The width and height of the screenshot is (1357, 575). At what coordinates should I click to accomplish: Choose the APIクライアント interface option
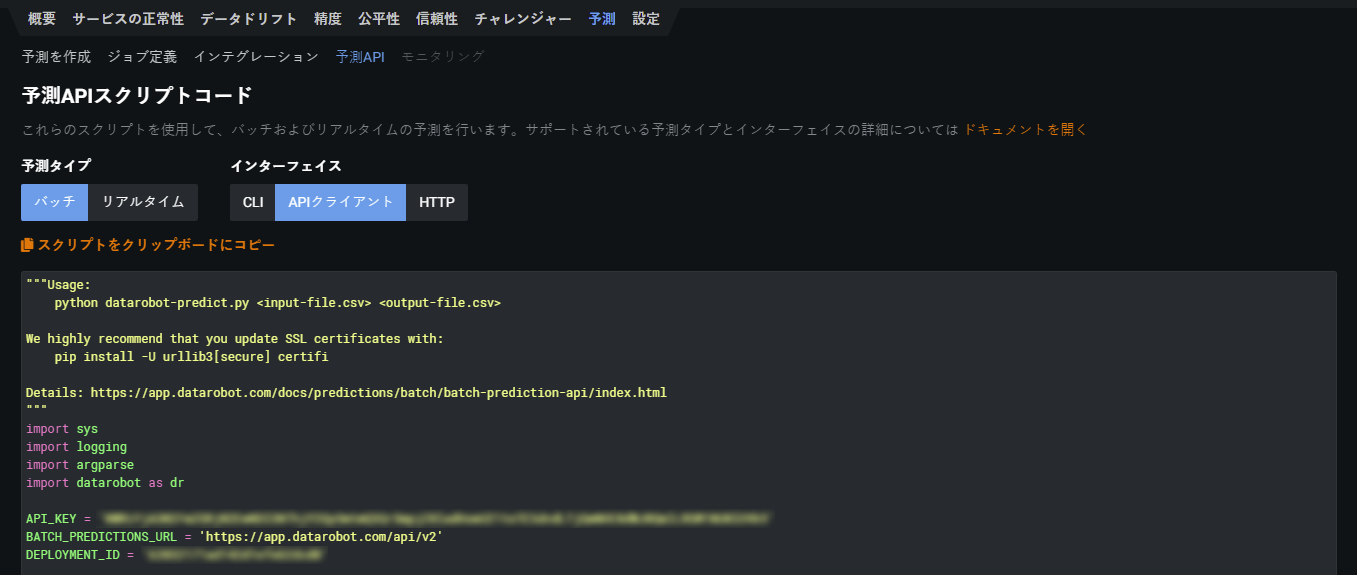[x=341, y=202]
